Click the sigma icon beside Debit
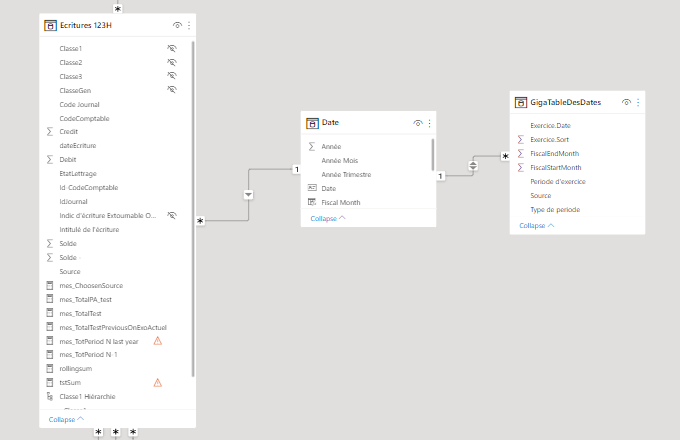Image resolution: width=680 pixels, height=440 pixels. [50, 160]
